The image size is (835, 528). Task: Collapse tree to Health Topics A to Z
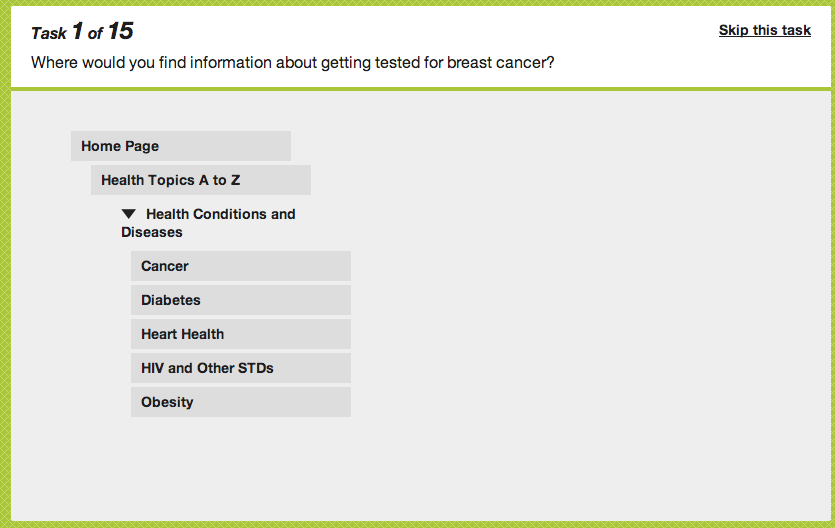[x=170, y=180]
